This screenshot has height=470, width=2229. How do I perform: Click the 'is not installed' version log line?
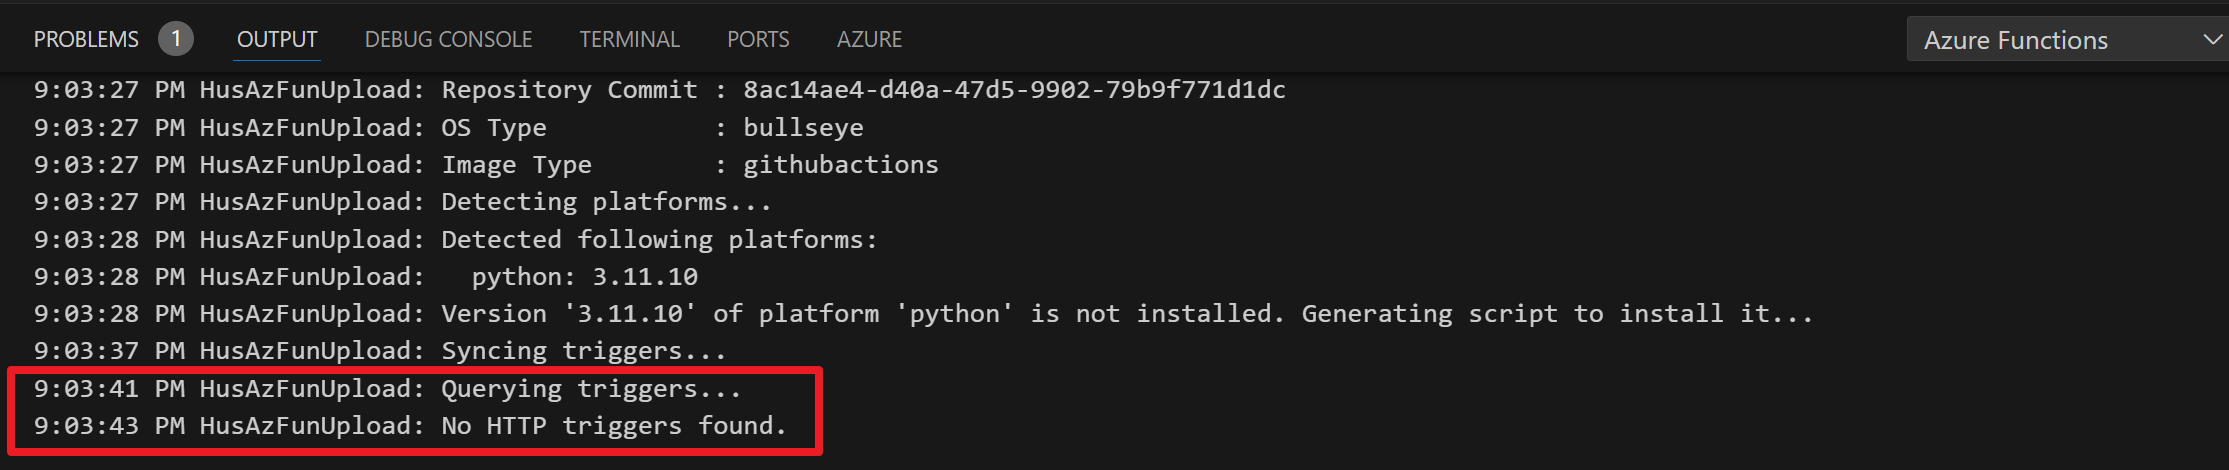pos(923,314)
